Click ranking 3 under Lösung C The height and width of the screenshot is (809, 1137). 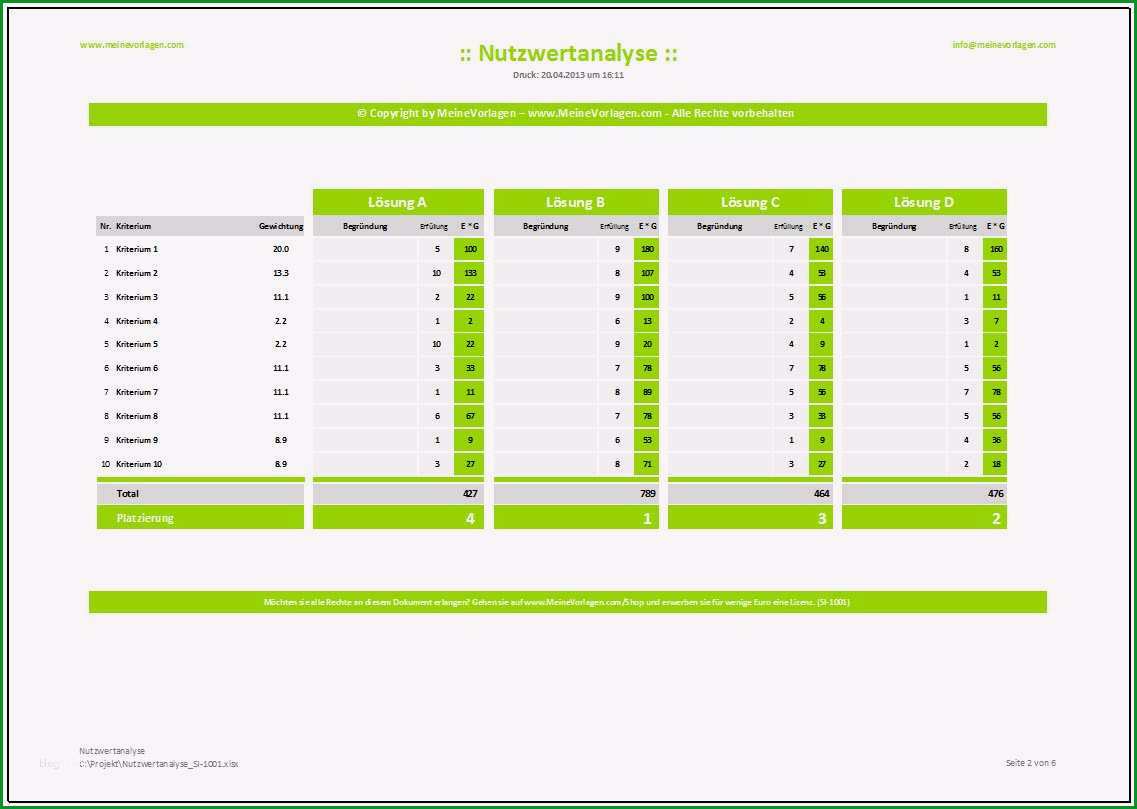(x=822, y=518)
